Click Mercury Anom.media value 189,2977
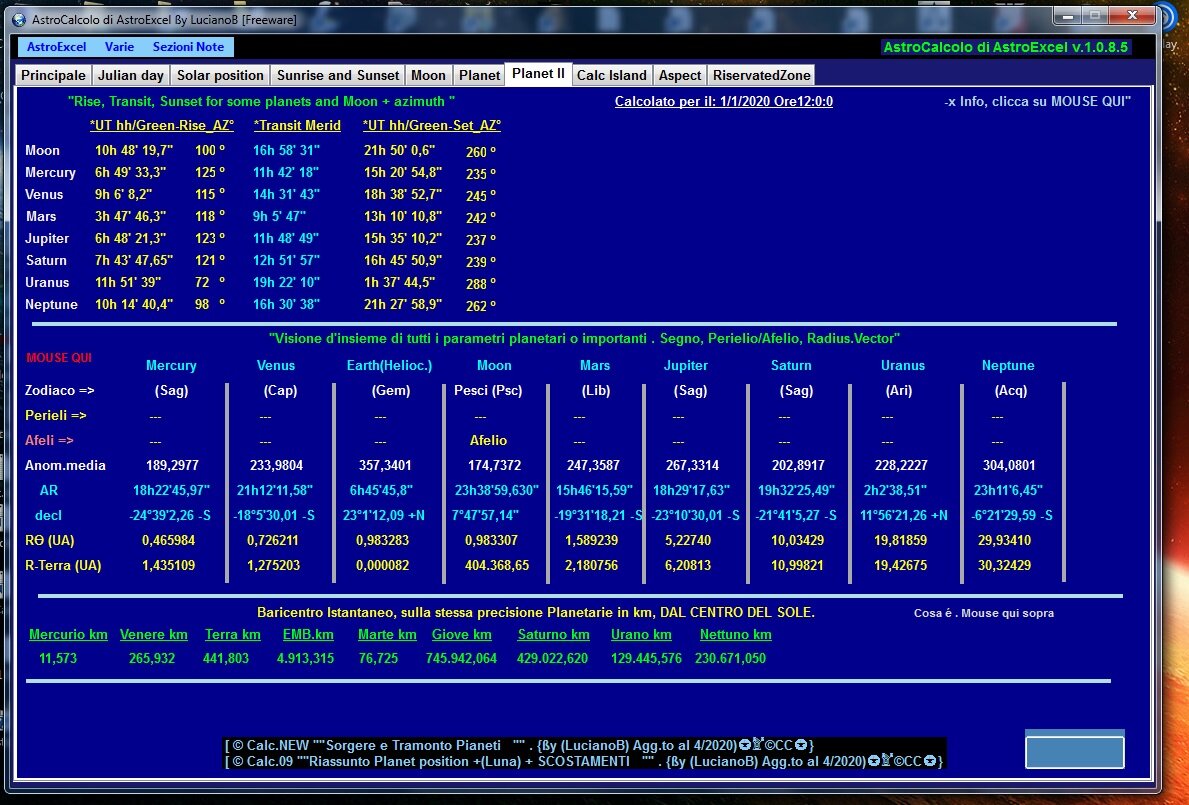This screenshot has width=1189, height=805. pos(171,465)
